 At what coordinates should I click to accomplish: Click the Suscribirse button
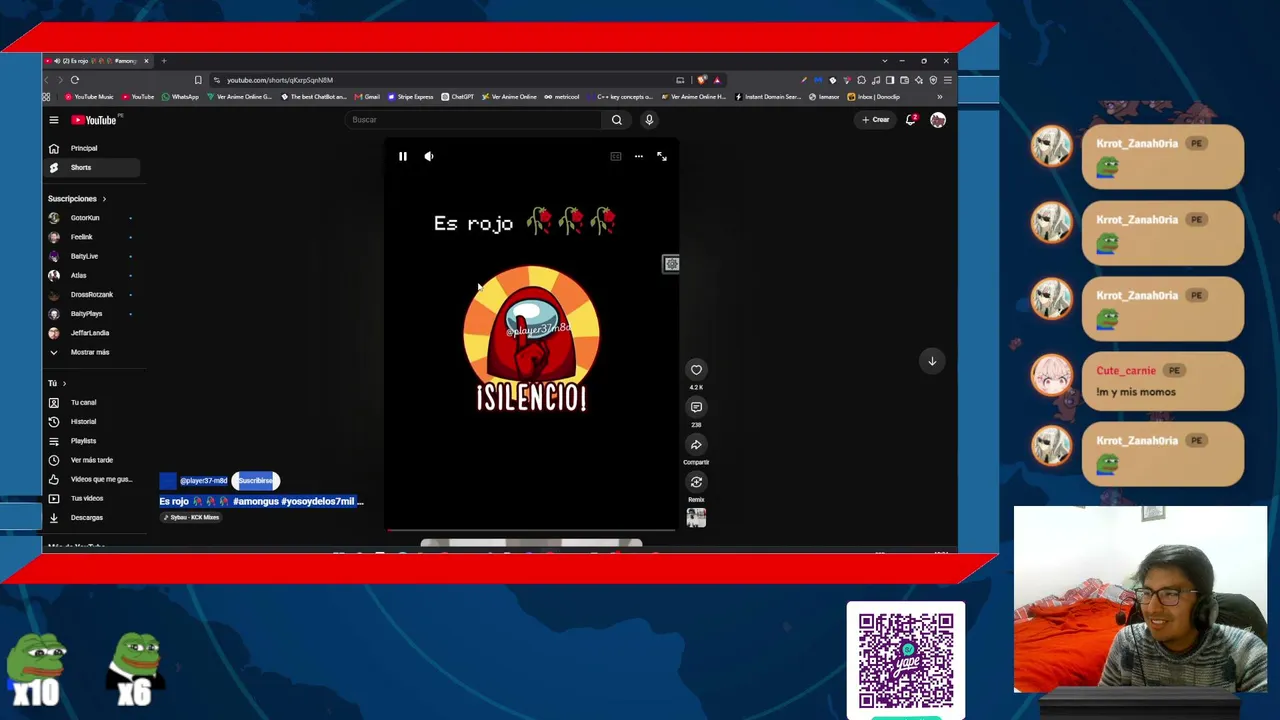tap(256, 481)
